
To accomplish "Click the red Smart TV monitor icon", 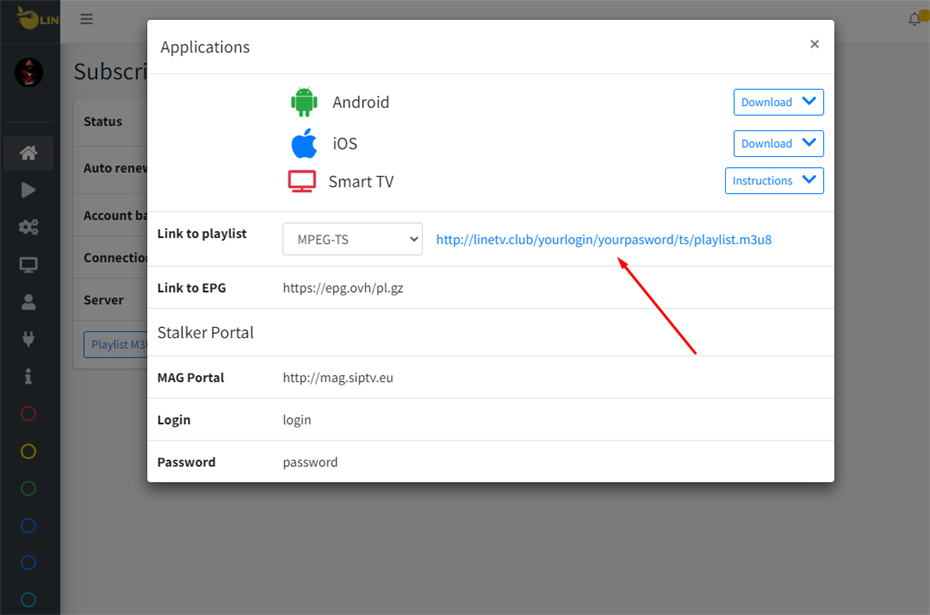I will pos(302,181).
